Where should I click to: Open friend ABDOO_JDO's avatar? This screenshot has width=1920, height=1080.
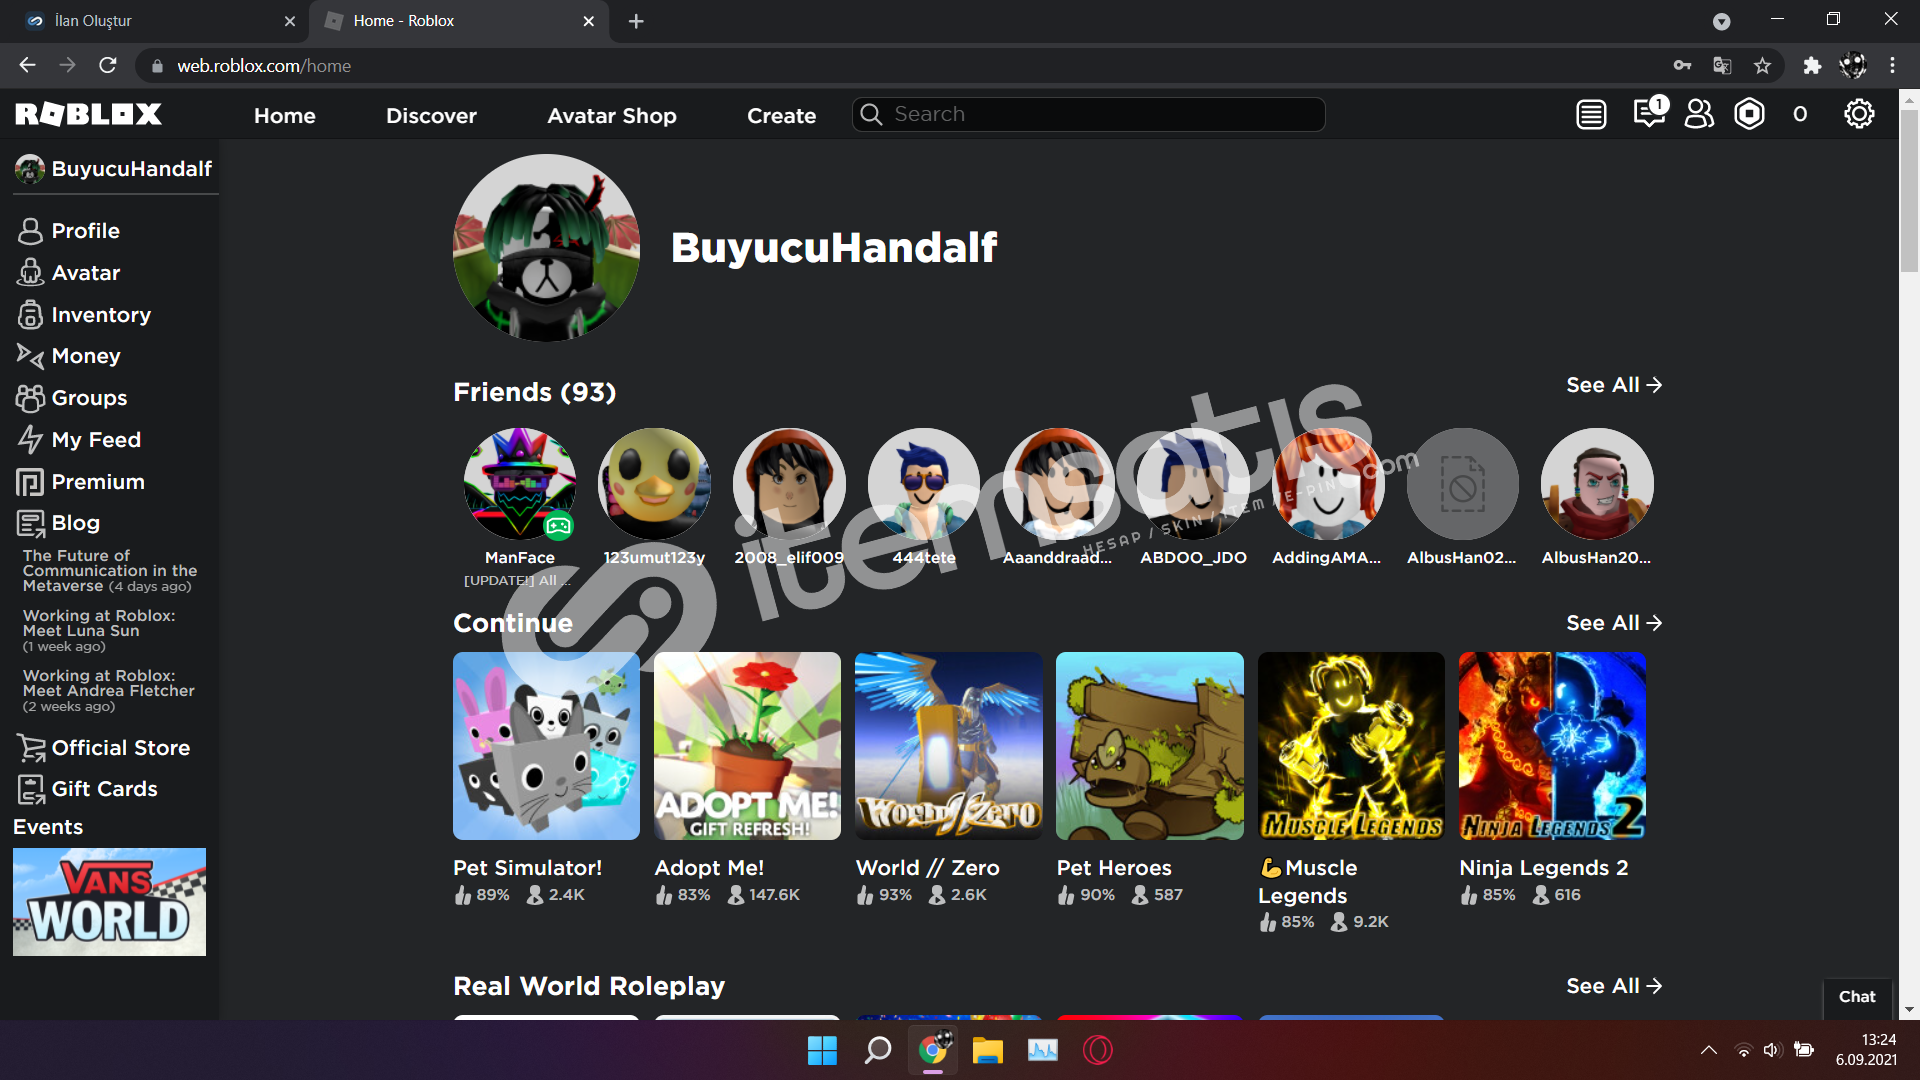[x=1193, y=484]
